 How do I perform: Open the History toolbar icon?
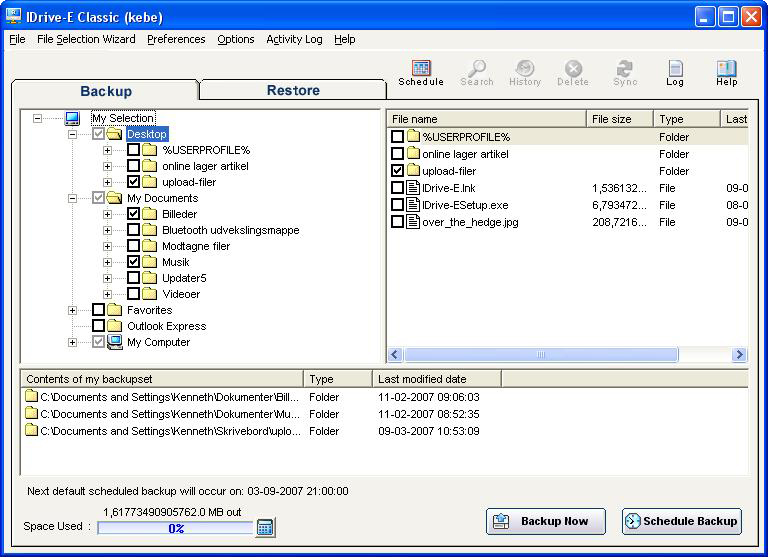[x=524, y=70]
